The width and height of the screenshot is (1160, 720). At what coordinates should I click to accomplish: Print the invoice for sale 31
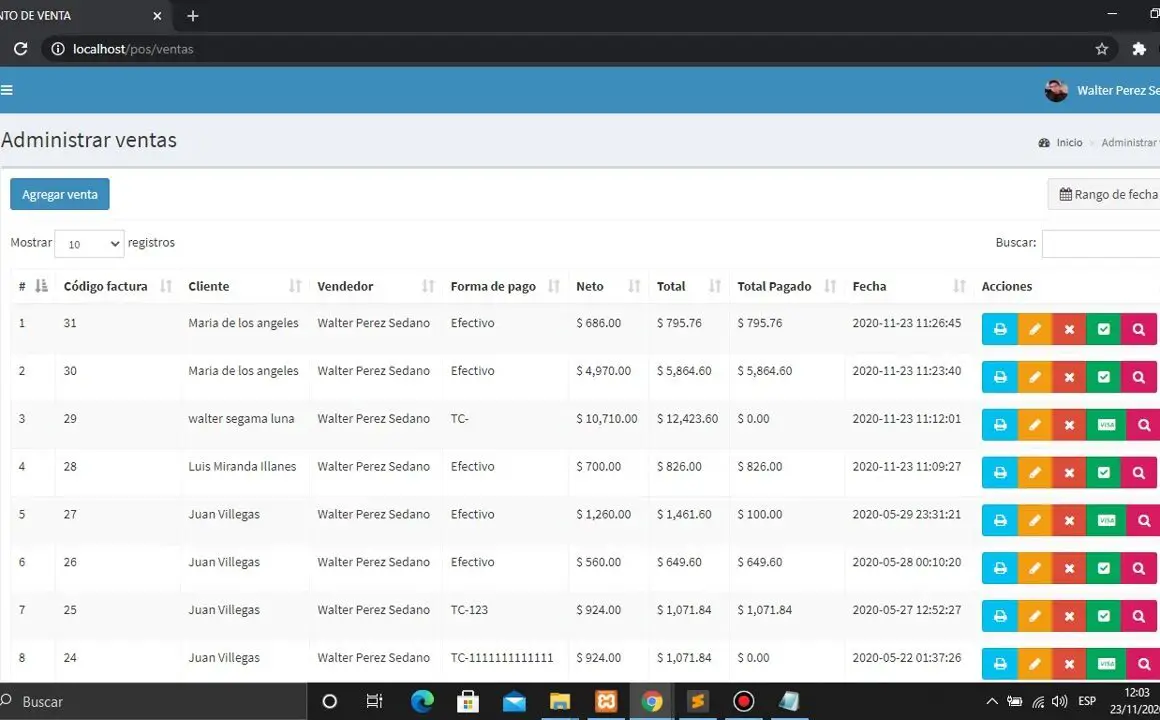[x=999, y=329]
